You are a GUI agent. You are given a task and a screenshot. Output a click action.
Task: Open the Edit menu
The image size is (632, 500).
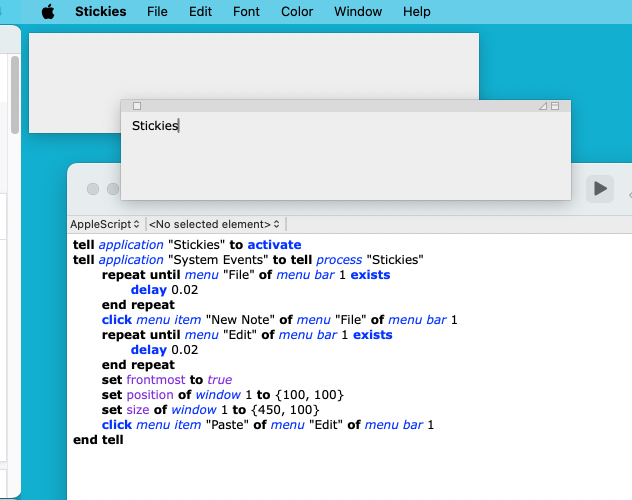point(200,12)
